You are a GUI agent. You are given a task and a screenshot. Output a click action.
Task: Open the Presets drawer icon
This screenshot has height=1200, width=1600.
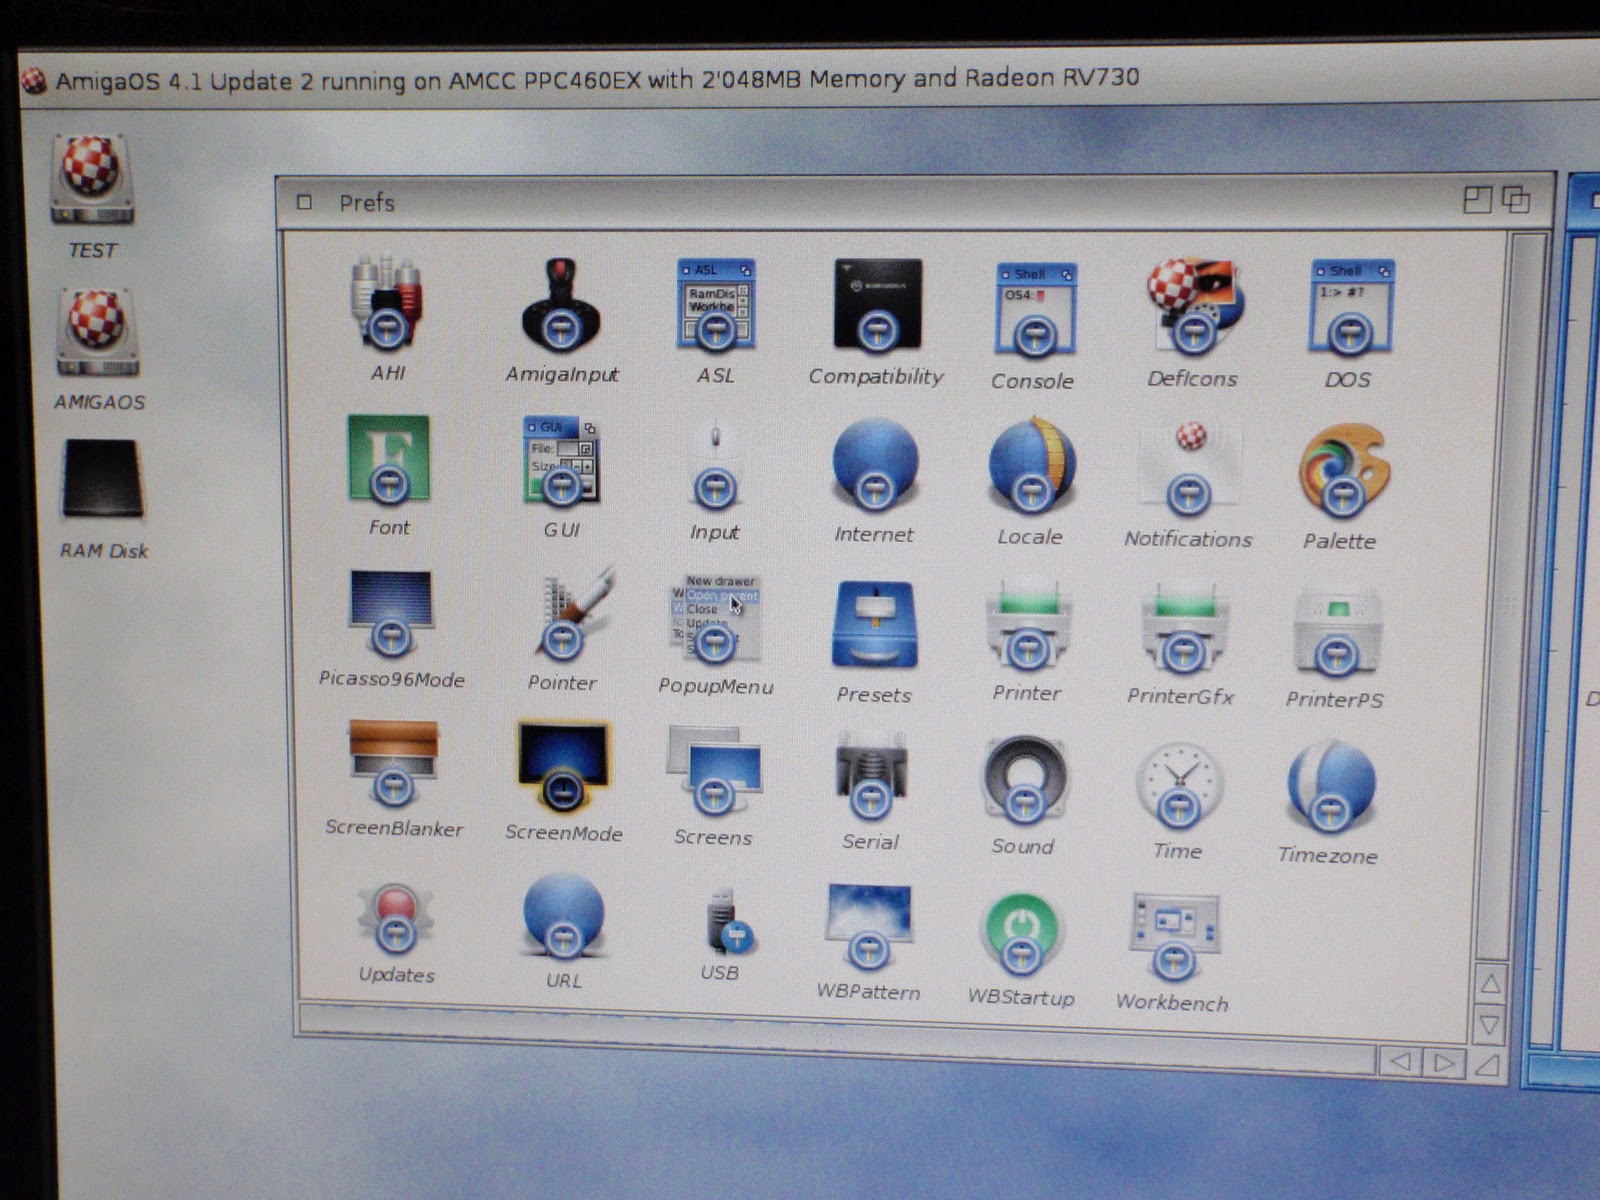pos(874,625)
